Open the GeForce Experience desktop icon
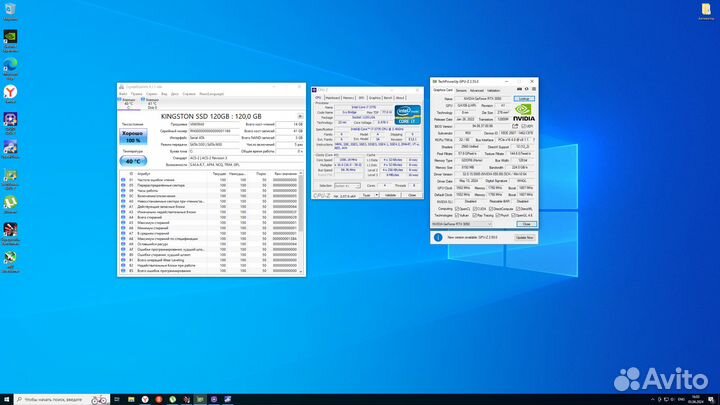The height and width of the screenshot is (405, 720). (x=10, y=40)
